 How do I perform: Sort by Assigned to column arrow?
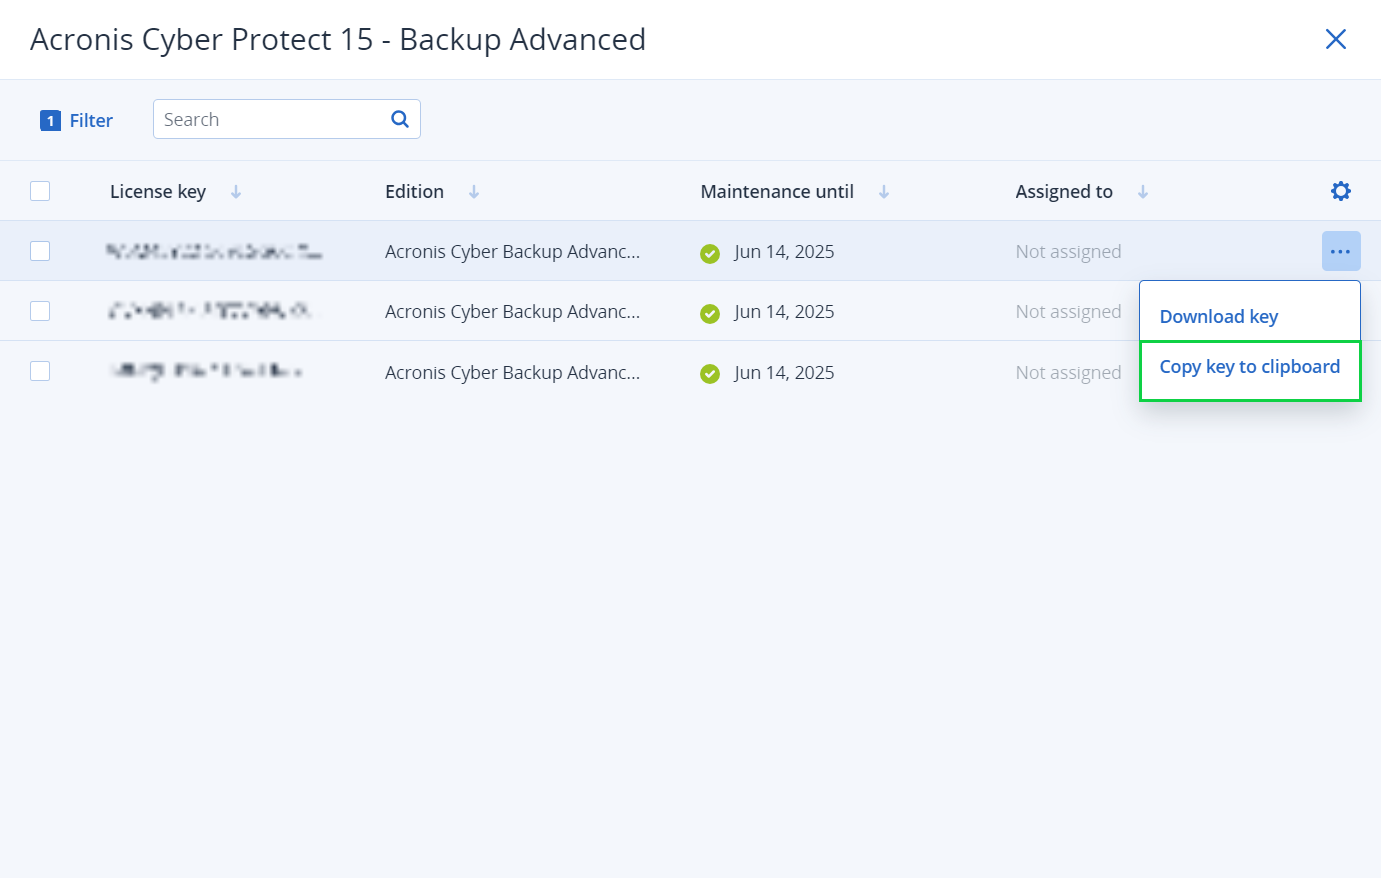click(1143, 191)
